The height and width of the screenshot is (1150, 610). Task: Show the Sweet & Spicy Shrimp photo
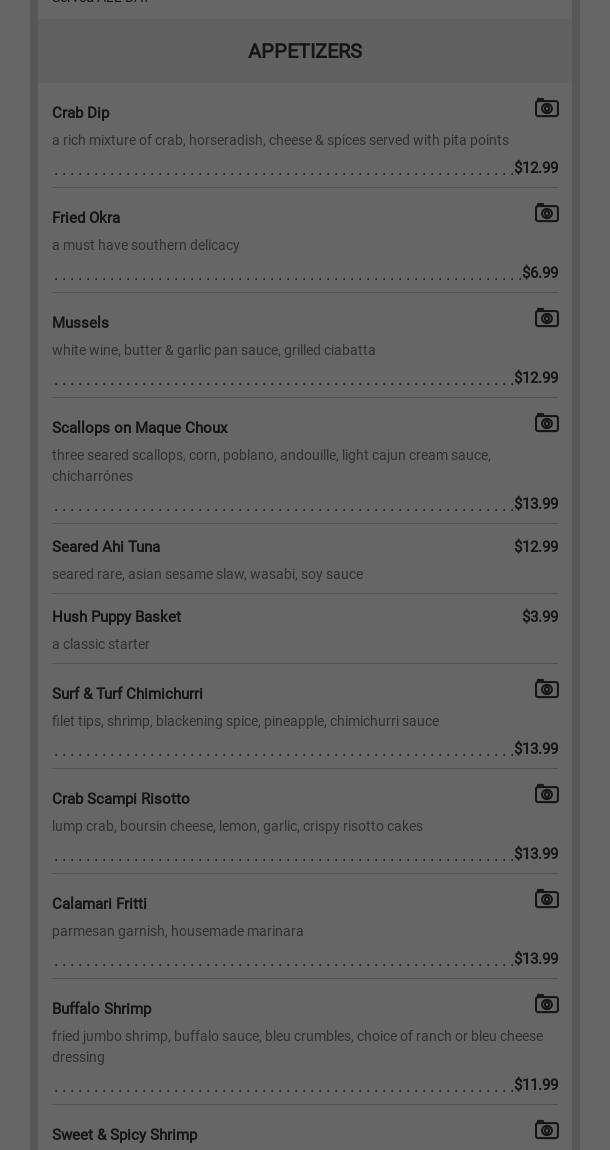(x=546, y=1130)
